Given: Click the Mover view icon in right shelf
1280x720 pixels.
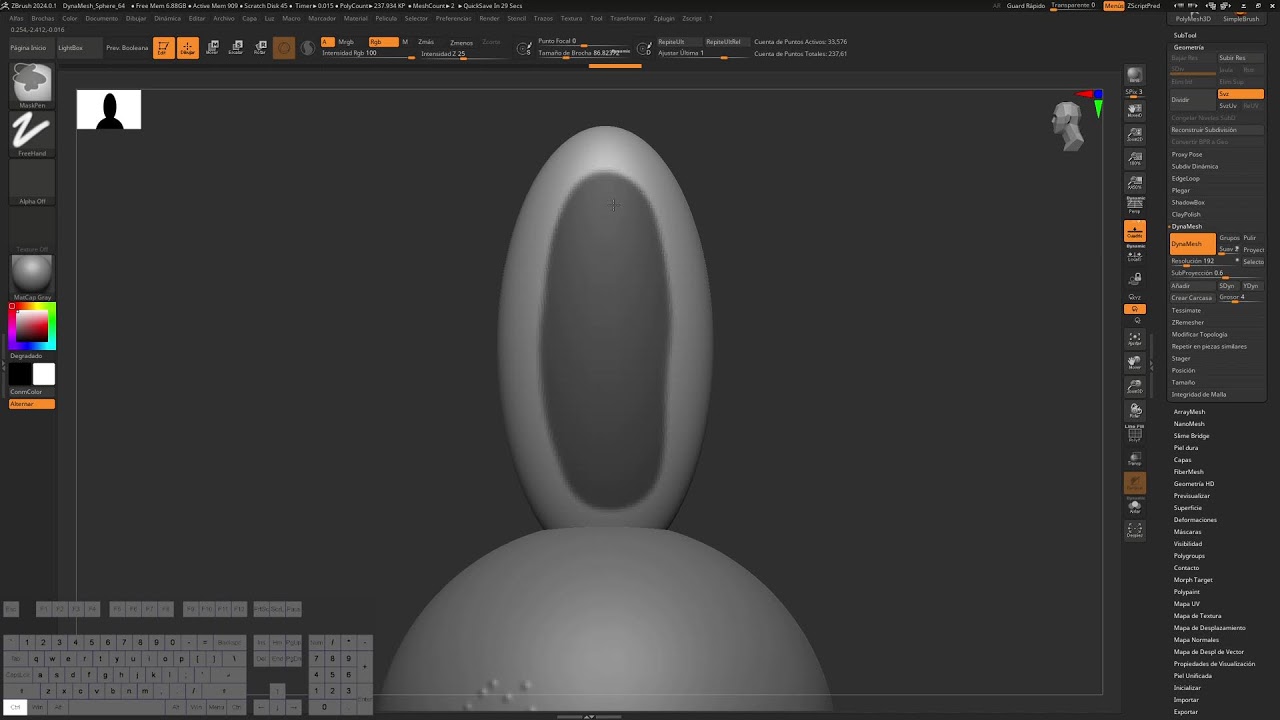Looking at the screenshot, I should click(1134, 361).
